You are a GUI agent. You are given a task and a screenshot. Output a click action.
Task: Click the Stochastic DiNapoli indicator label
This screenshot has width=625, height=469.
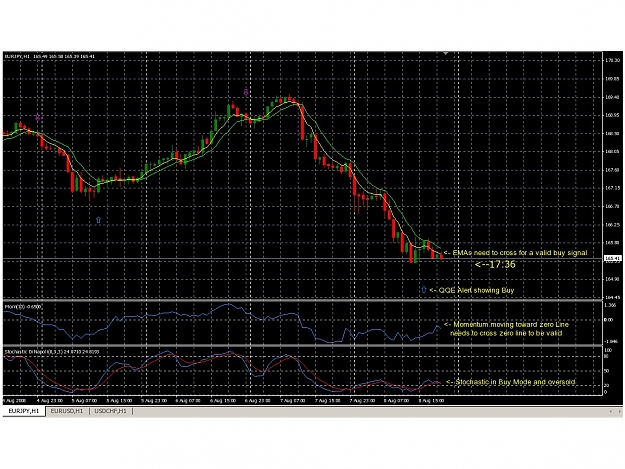[x=52, y=352]
